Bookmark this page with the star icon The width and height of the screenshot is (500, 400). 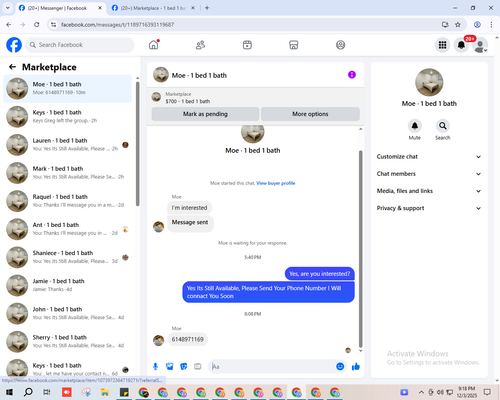(x=458, y=24)
